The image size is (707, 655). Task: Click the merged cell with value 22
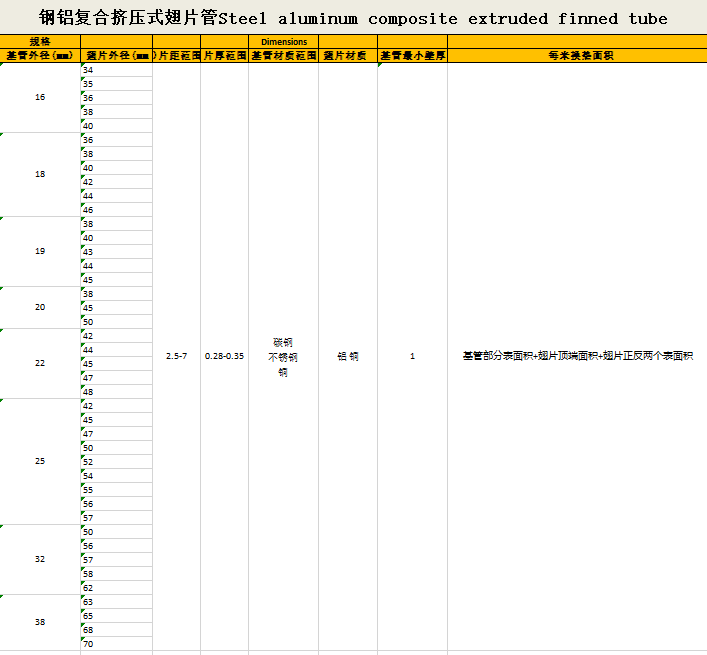click(40, 363)
